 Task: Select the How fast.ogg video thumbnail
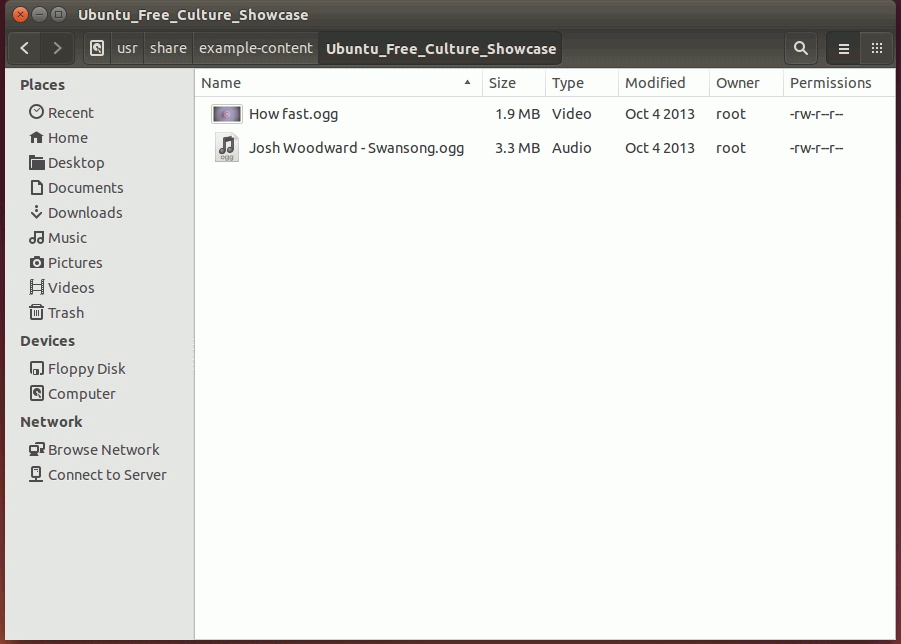point(226,114)
